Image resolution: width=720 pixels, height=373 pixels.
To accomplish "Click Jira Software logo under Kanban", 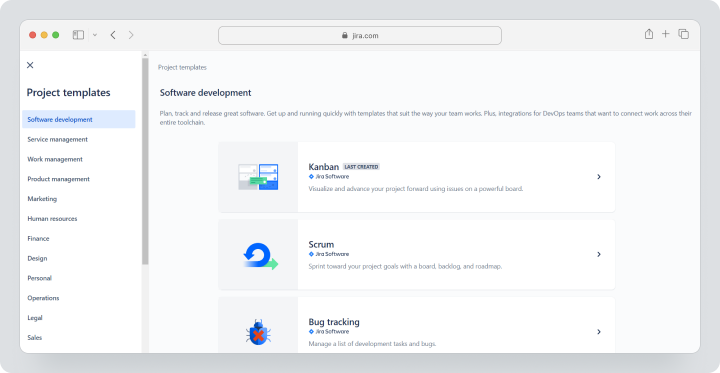I will (329, 176).
